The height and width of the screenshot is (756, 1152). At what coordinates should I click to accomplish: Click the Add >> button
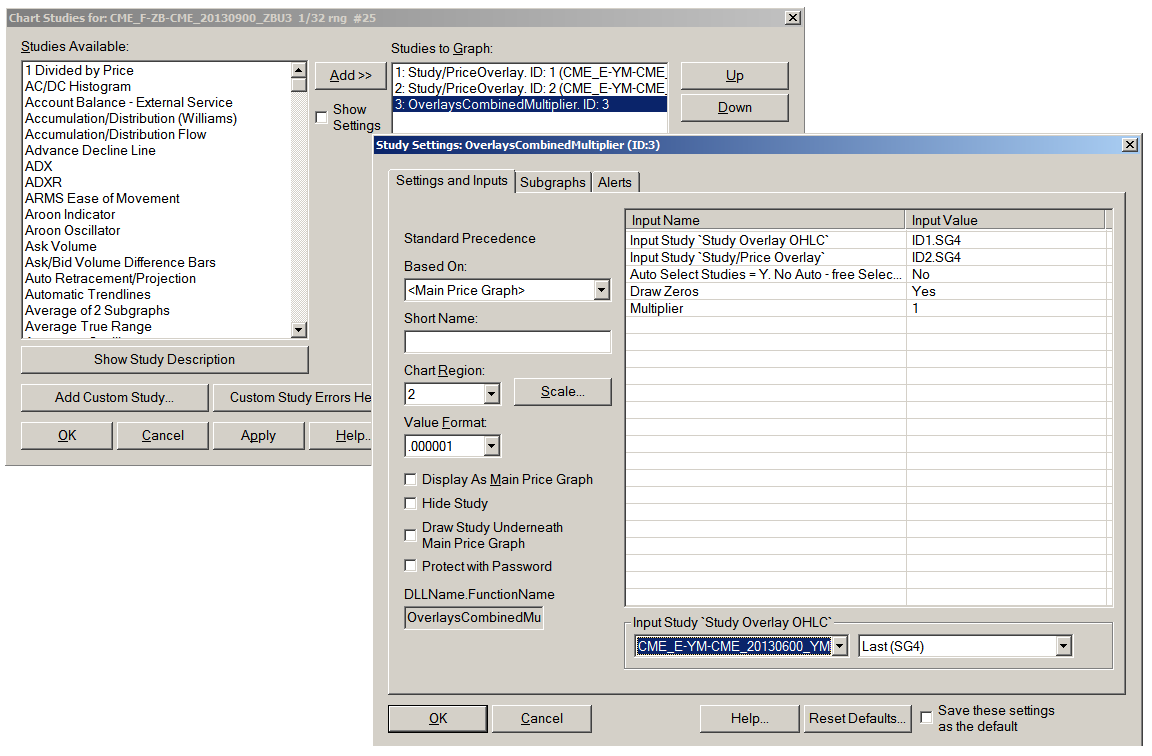(350, 76)
